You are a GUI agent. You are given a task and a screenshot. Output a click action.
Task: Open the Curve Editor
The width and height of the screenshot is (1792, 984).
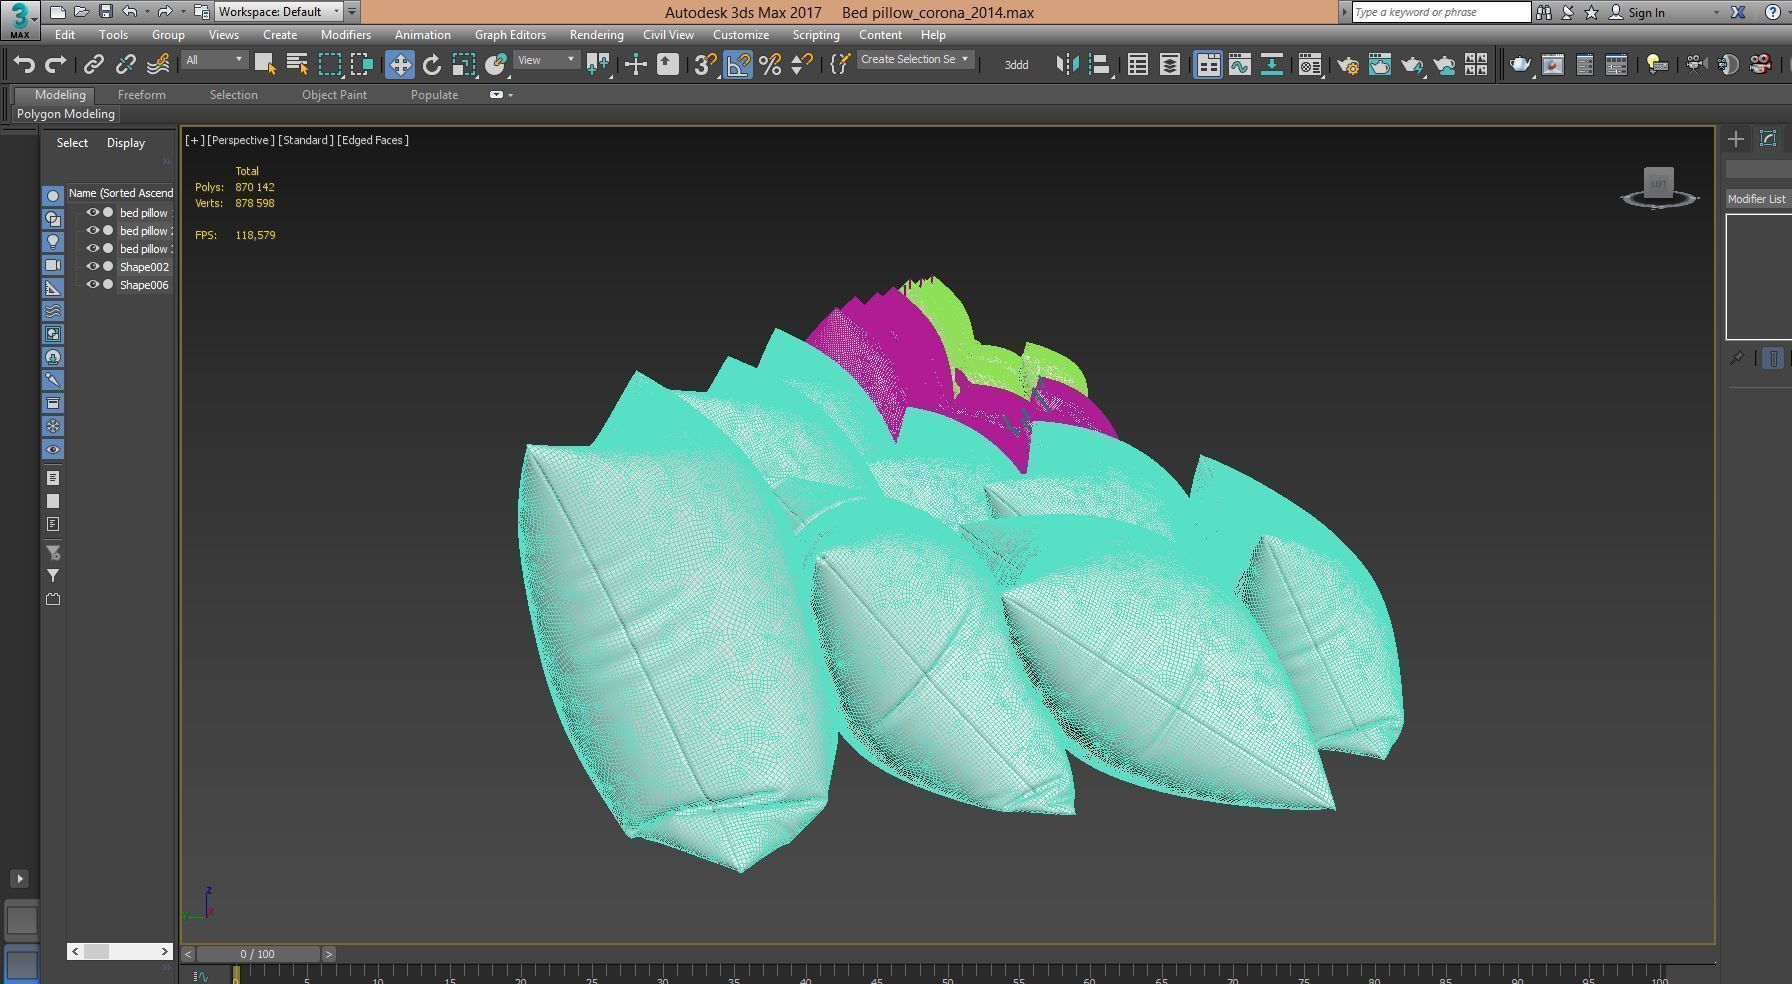click(1240, 65)
